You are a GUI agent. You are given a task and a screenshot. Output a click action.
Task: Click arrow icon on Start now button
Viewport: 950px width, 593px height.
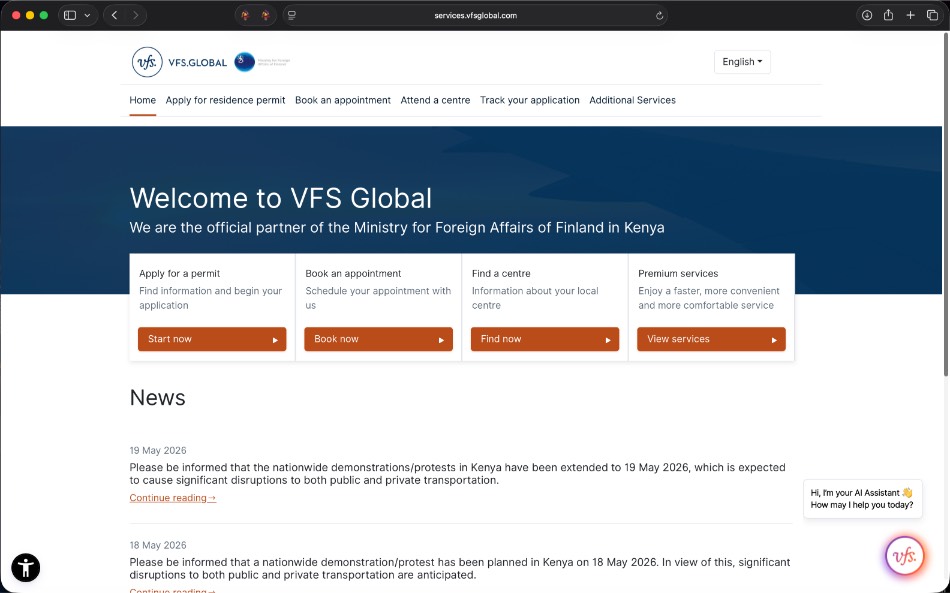(x=275, y=340)
